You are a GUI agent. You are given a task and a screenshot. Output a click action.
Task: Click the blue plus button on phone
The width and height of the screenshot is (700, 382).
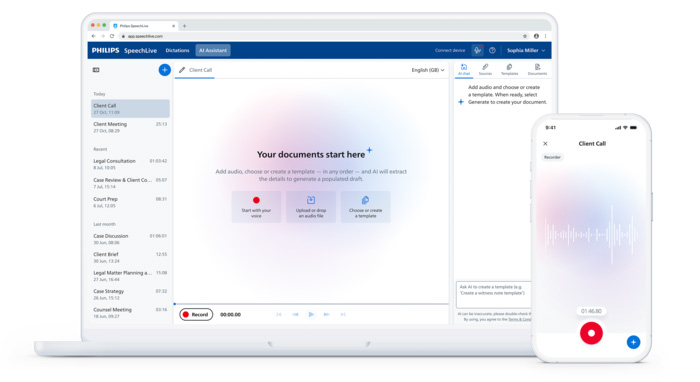[x=633, y=342]
